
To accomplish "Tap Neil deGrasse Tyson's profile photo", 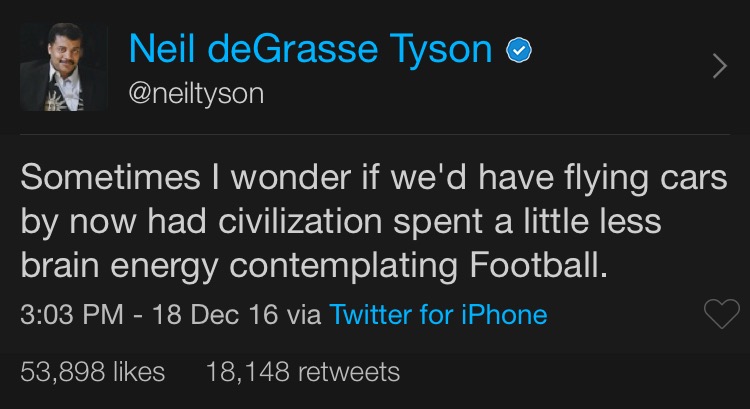I will (66, 66).
